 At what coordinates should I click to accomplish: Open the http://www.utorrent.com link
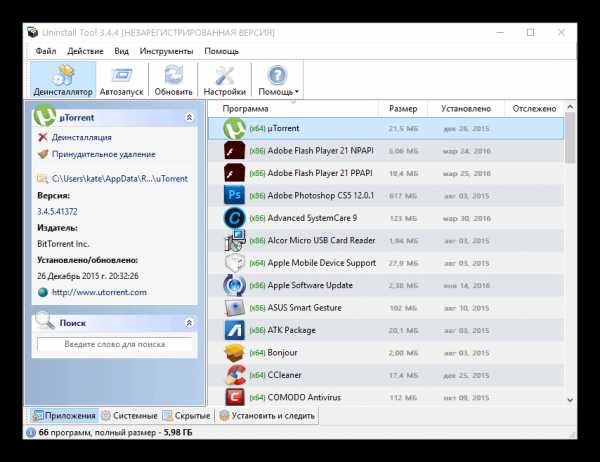pyautogui.click(x=99, y=292)
